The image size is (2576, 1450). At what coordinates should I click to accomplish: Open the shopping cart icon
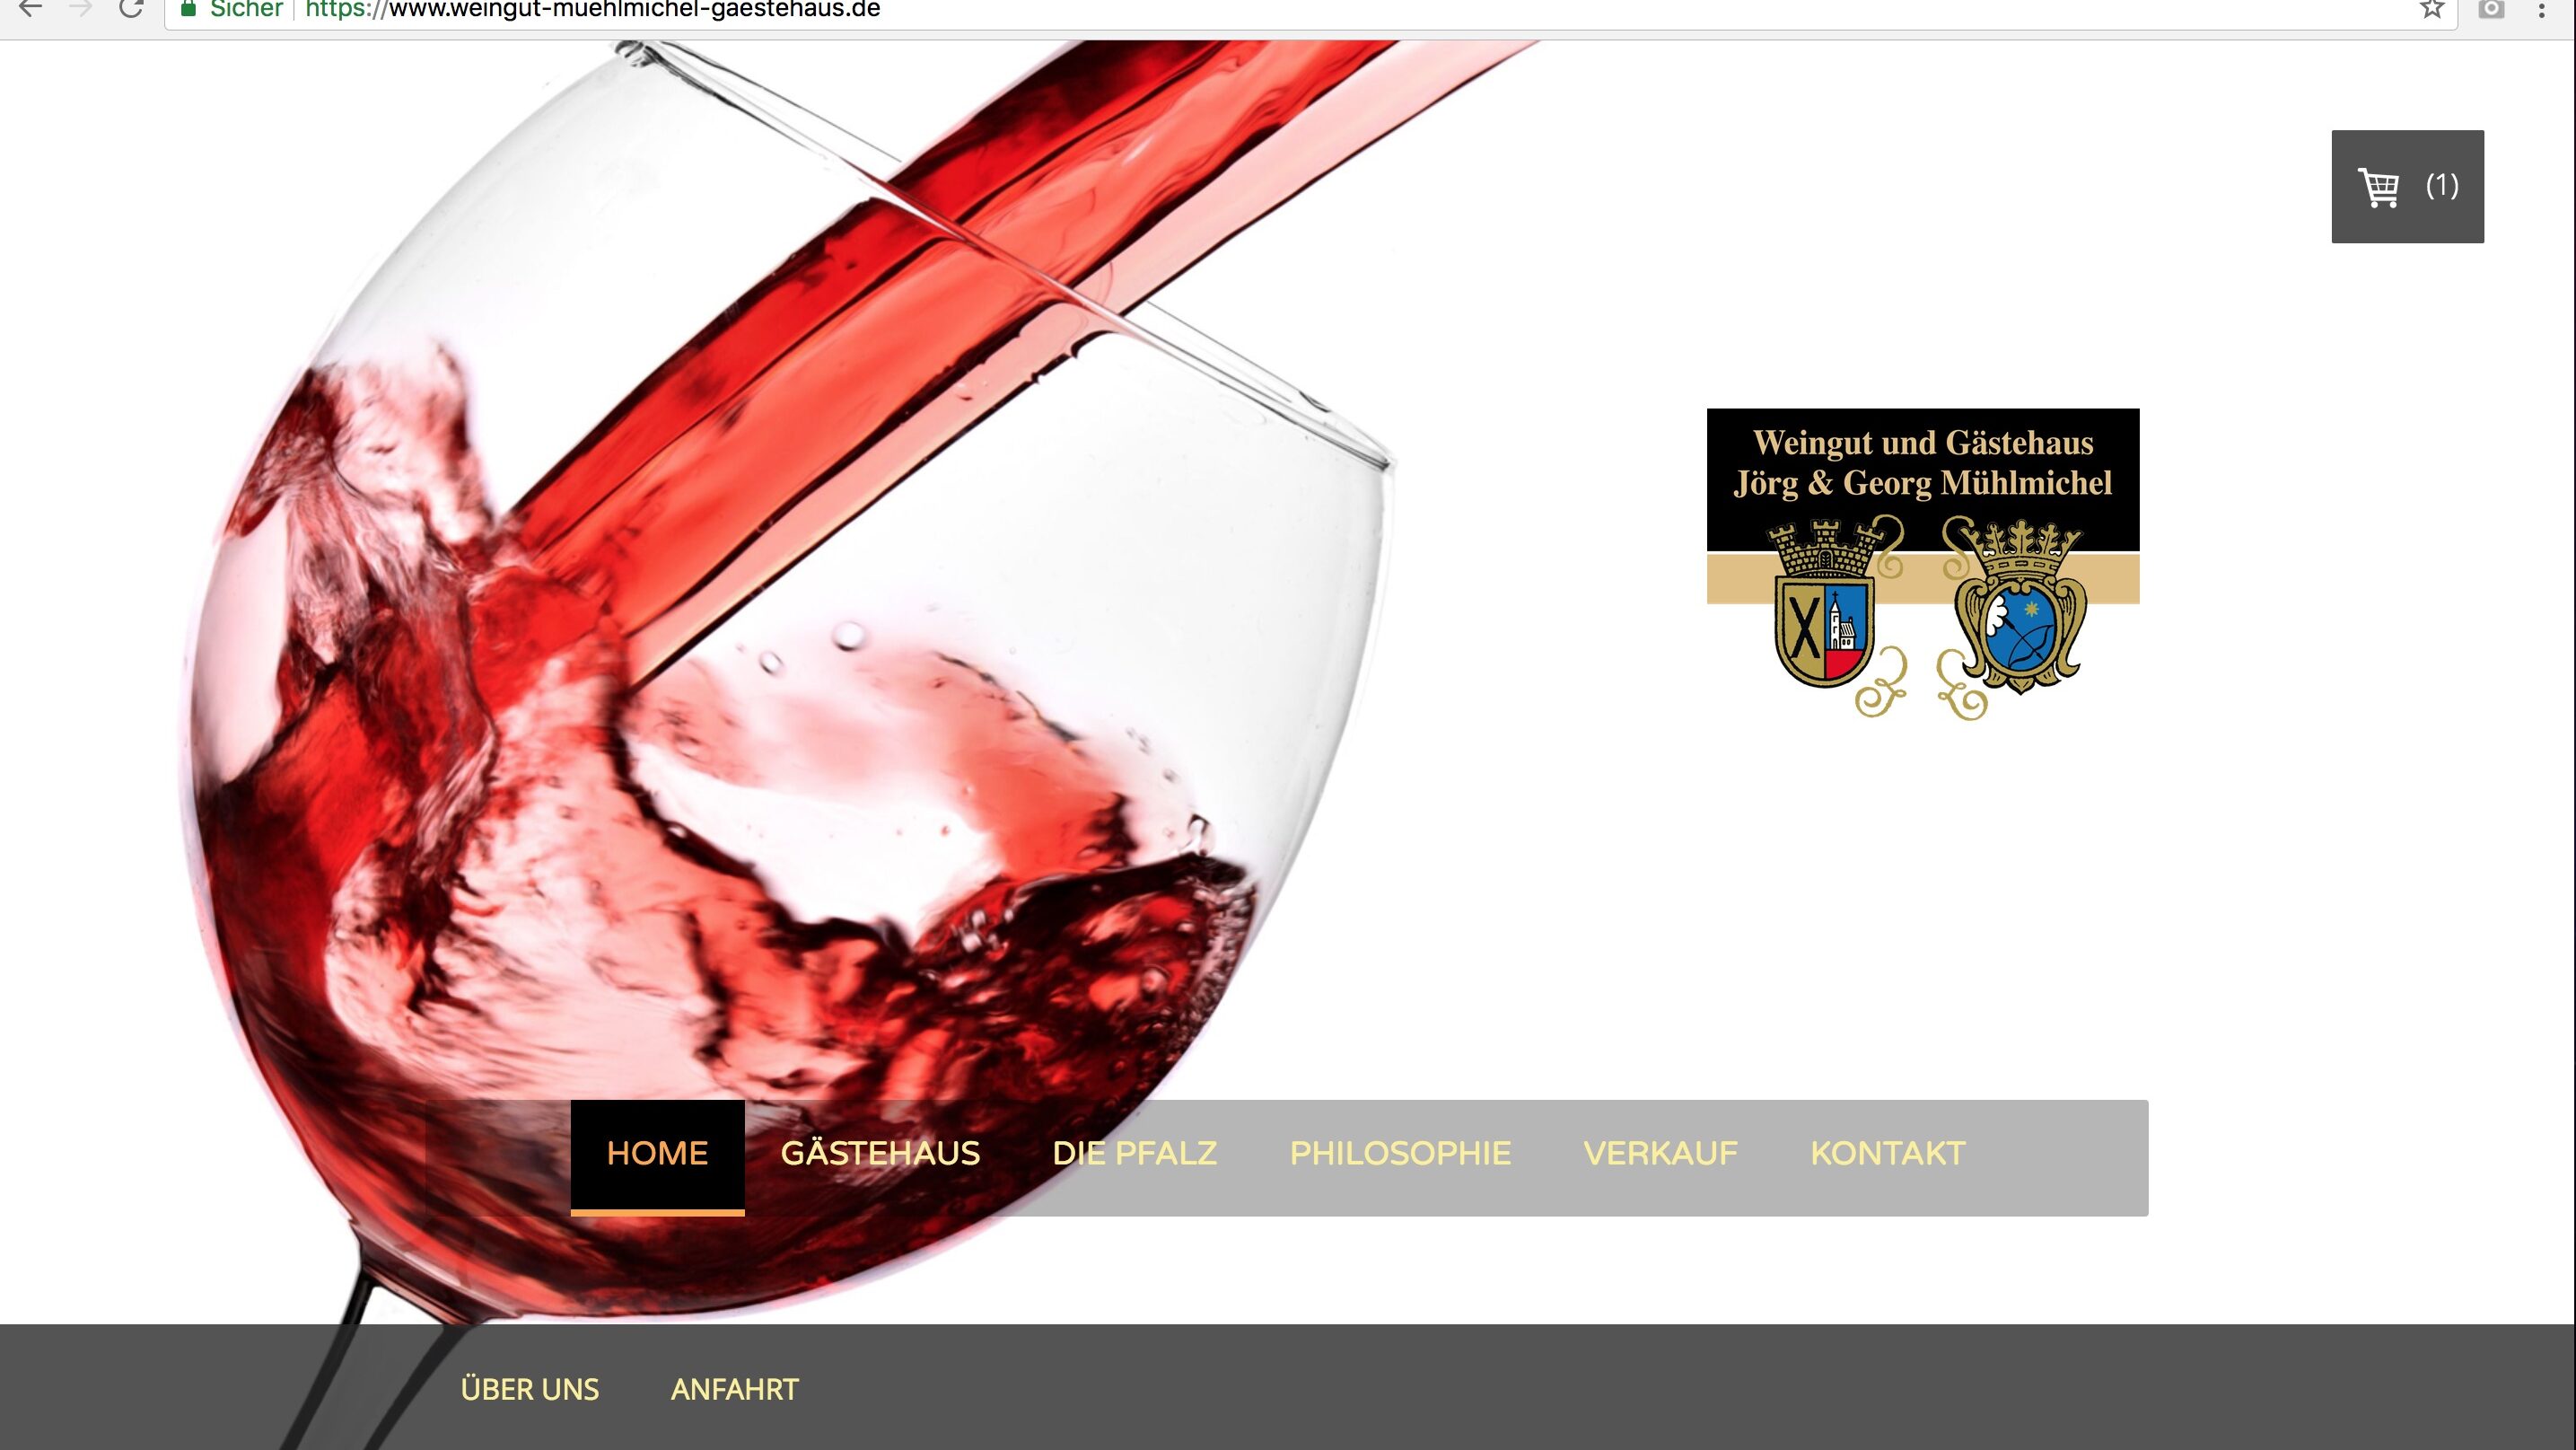click(x=2379, y=187)
